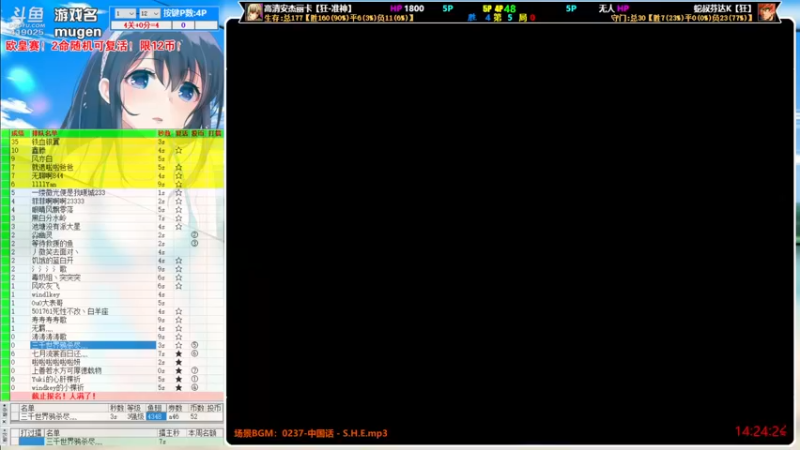Click the highlighted blue 鱼翅 value cell
This screenshot has width=800, height=450.
tap(155, 417)
